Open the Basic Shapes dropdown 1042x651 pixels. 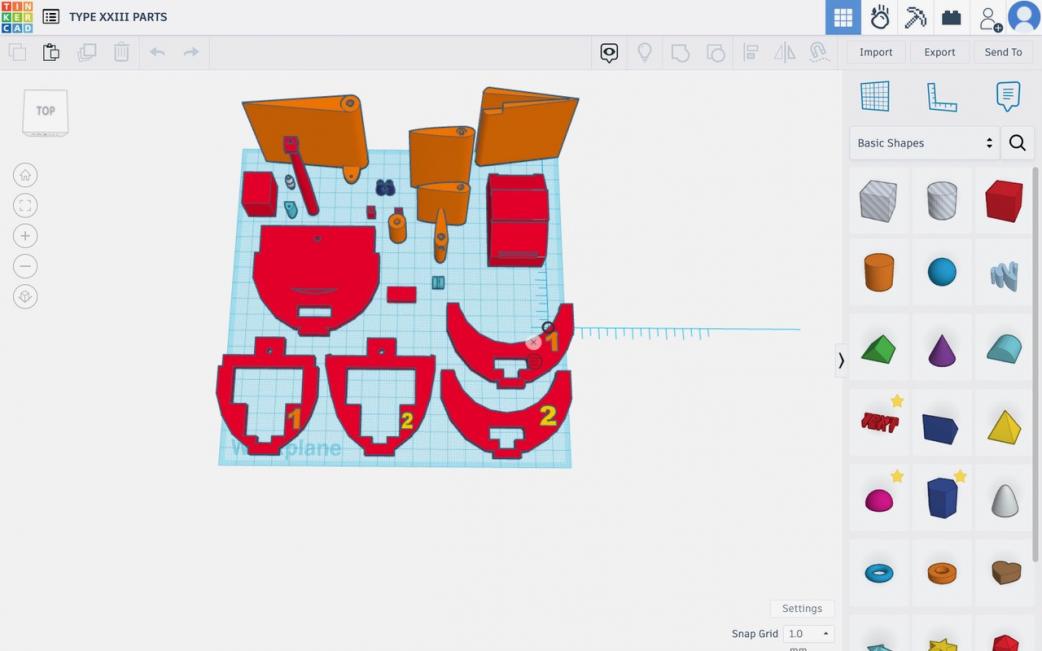click(925, 143)
